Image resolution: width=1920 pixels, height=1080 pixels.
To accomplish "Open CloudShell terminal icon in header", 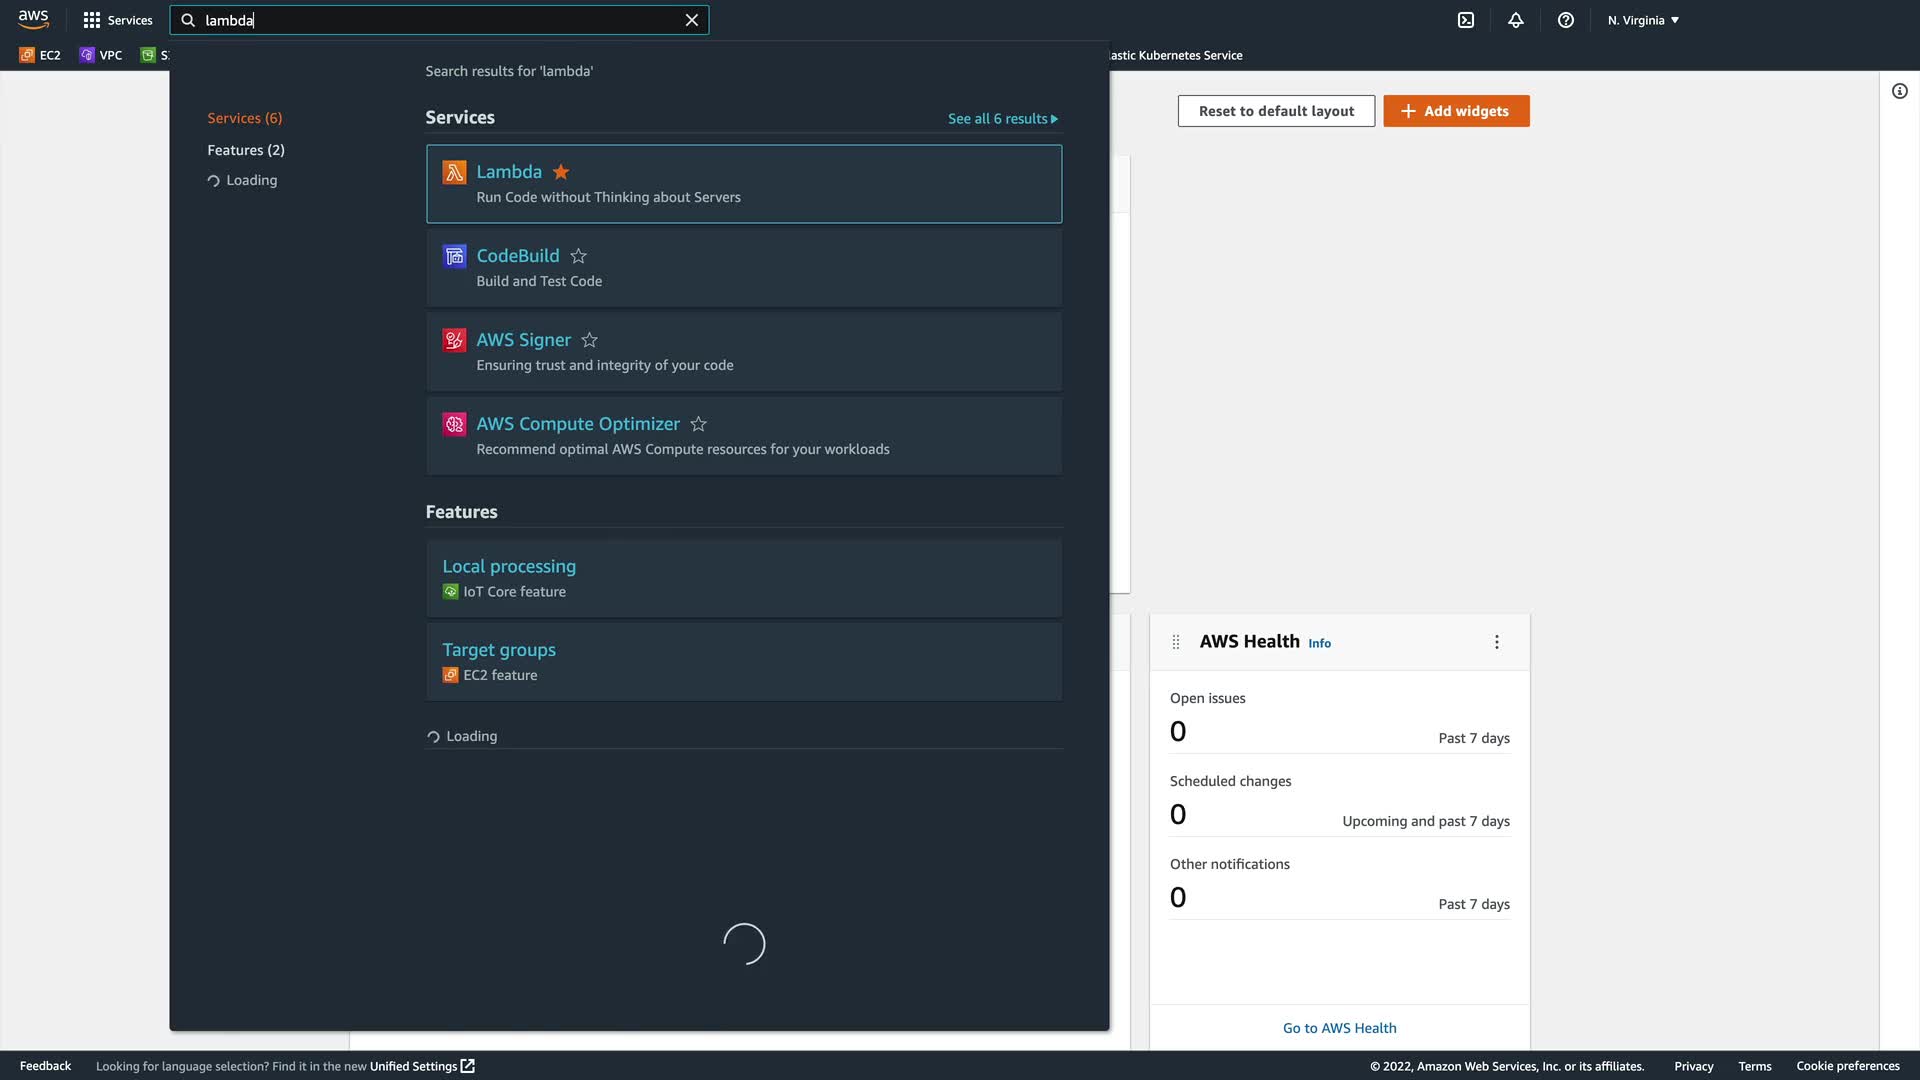I will pyautogui.click(x=1466, y=20).
